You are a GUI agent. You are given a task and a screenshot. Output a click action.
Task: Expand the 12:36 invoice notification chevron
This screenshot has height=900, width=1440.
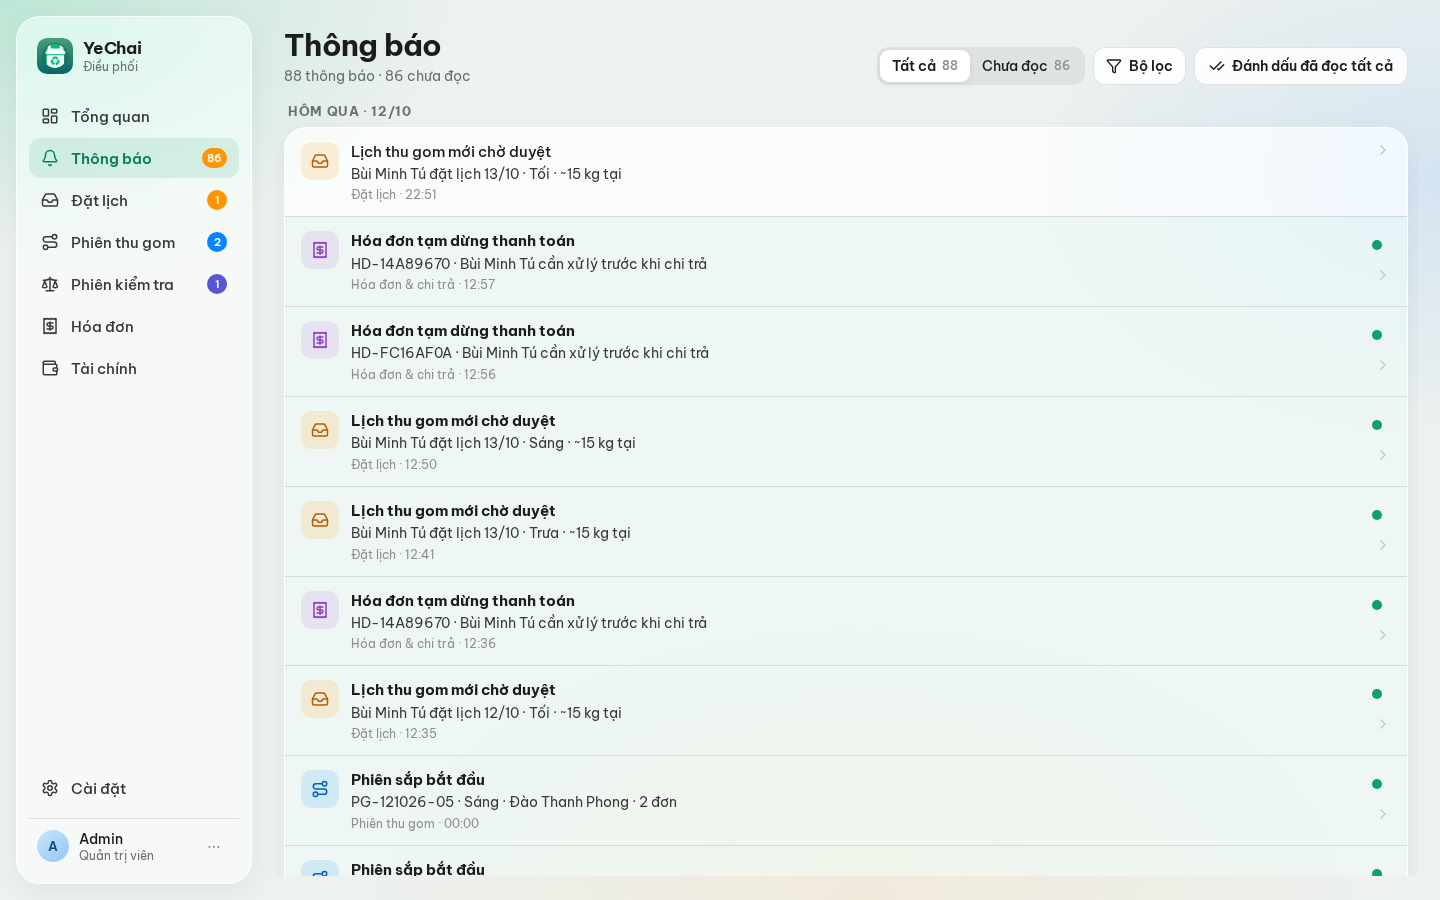click(x=1383, y=635)
